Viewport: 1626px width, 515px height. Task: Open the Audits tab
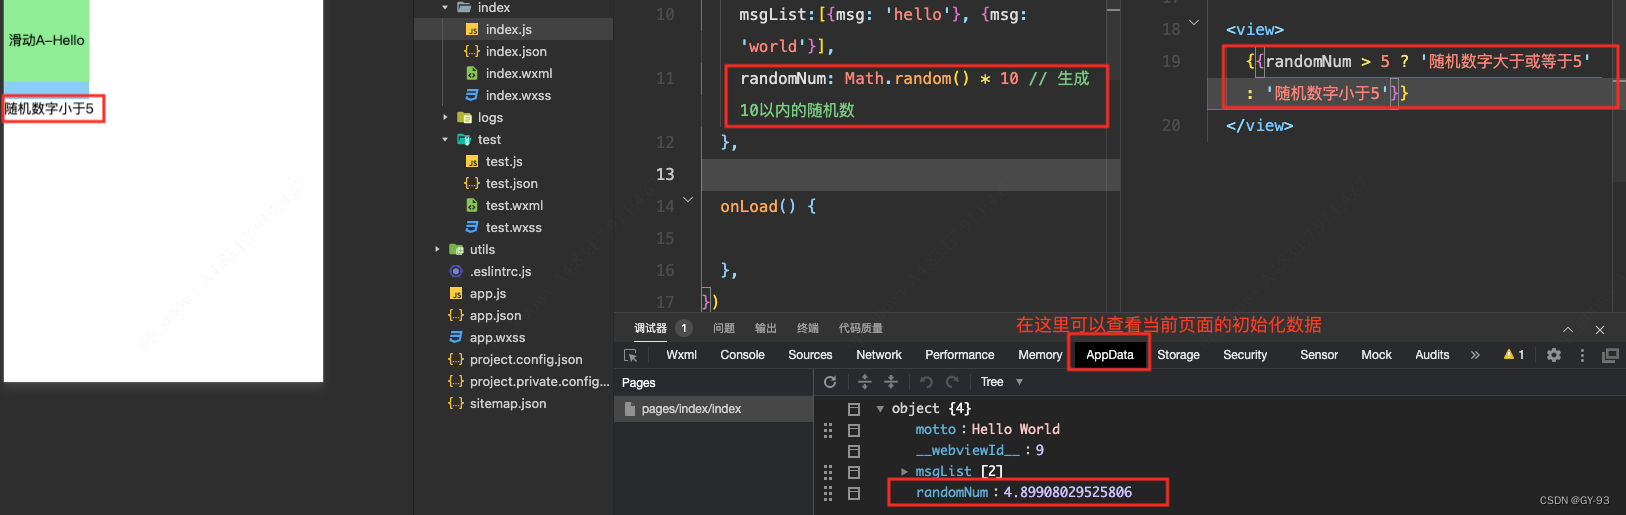pos(1432,355)
